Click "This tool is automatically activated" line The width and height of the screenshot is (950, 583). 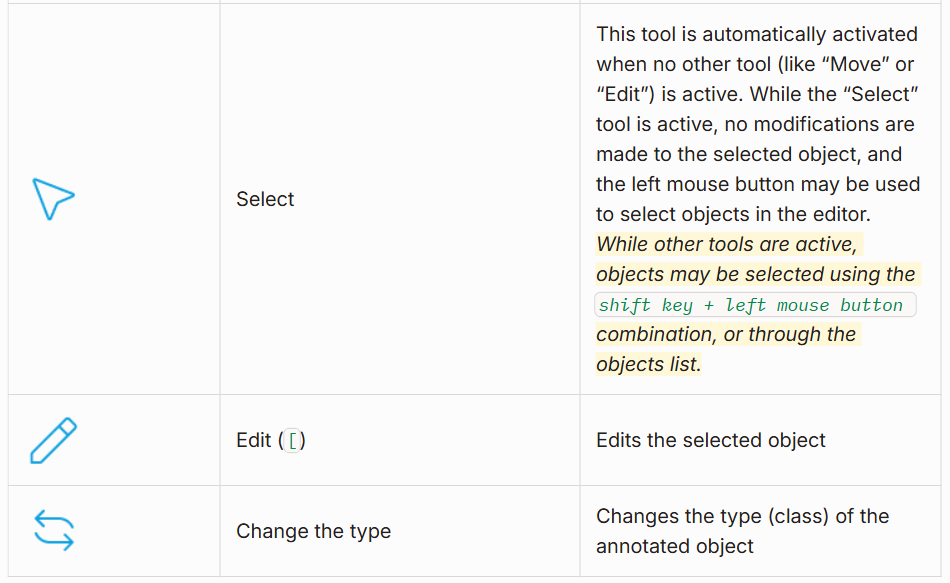pos(756,34)
